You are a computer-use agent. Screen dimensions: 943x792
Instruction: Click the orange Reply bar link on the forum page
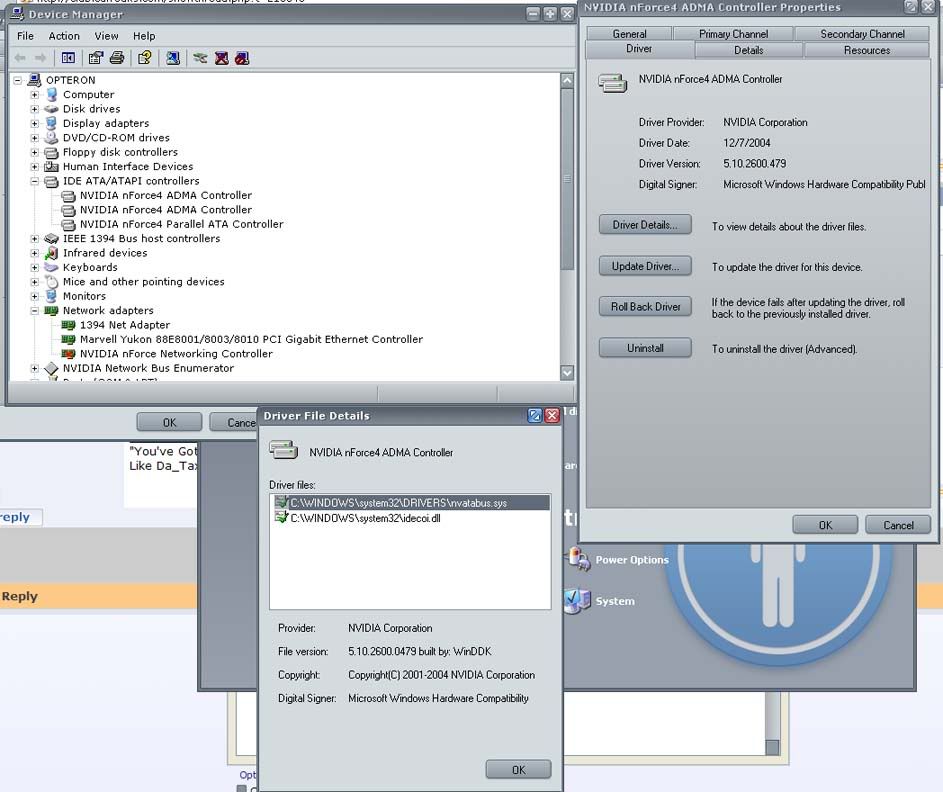coord(19,596)
